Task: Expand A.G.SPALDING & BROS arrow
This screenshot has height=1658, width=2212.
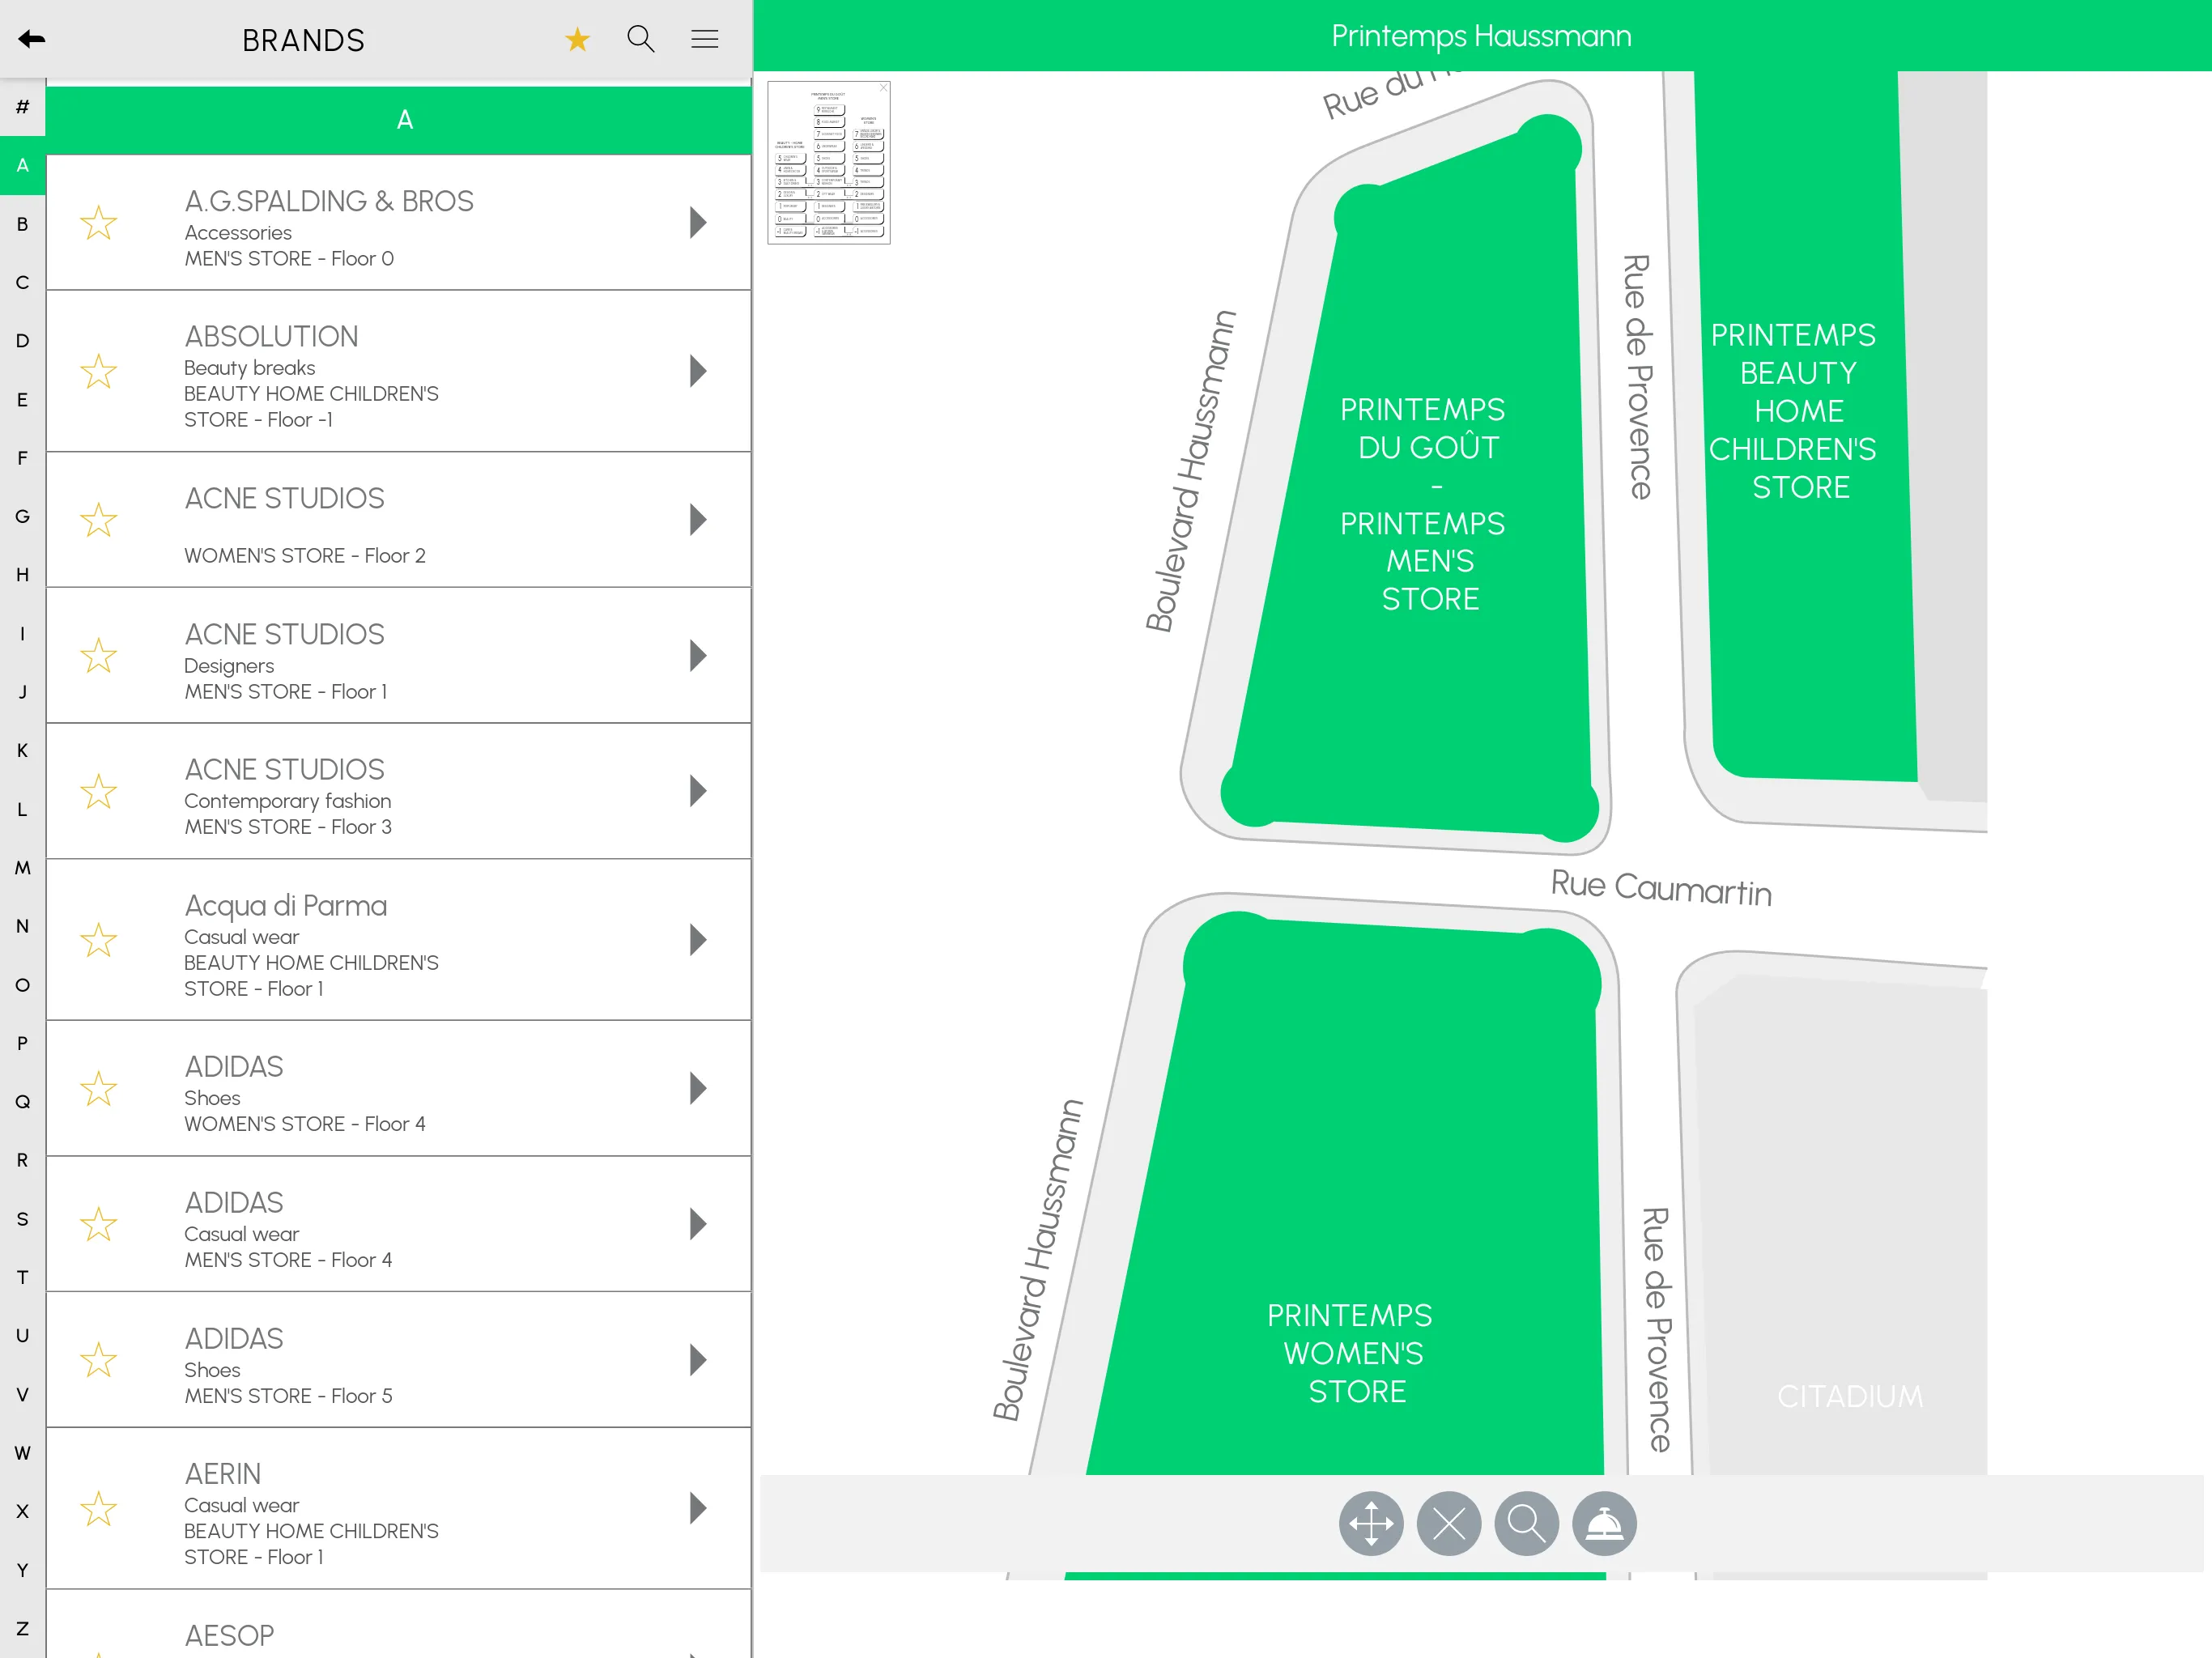Action: click(698, 222)
